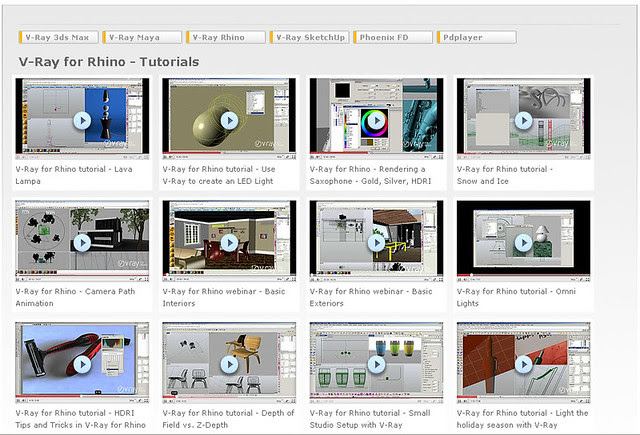Play the Light the holiday season video

[x=523, y=364]
